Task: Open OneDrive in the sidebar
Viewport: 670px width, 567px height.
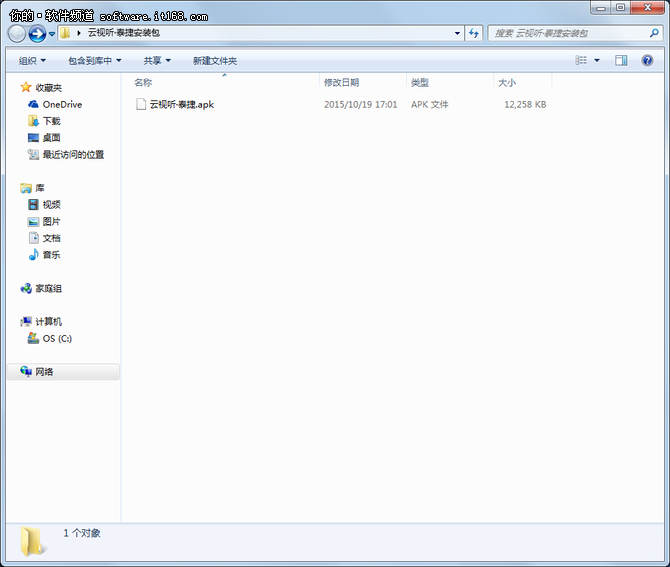Action: 62,104
